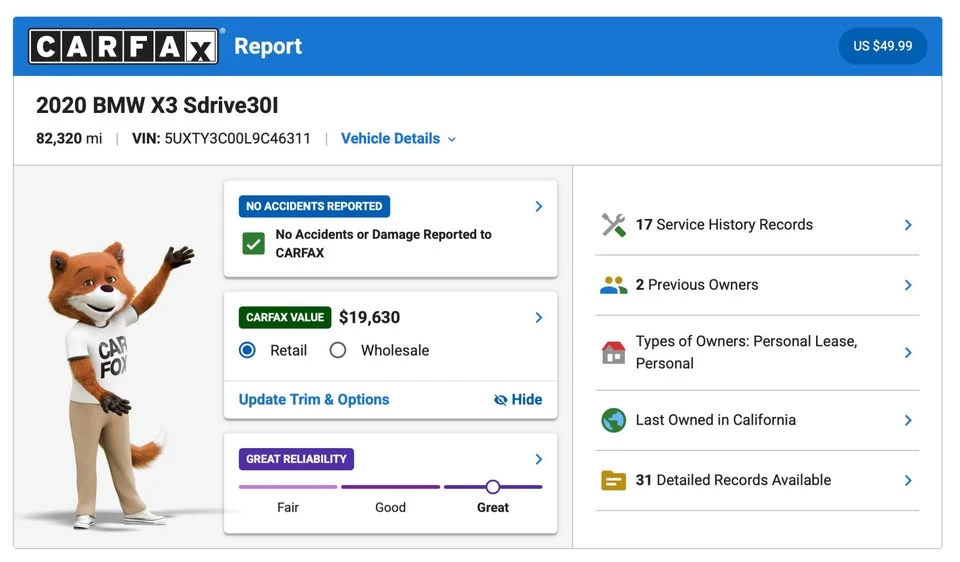Click 2 Previous Owners text
Viewport: 960px width, 562px height.
[697, 285]
